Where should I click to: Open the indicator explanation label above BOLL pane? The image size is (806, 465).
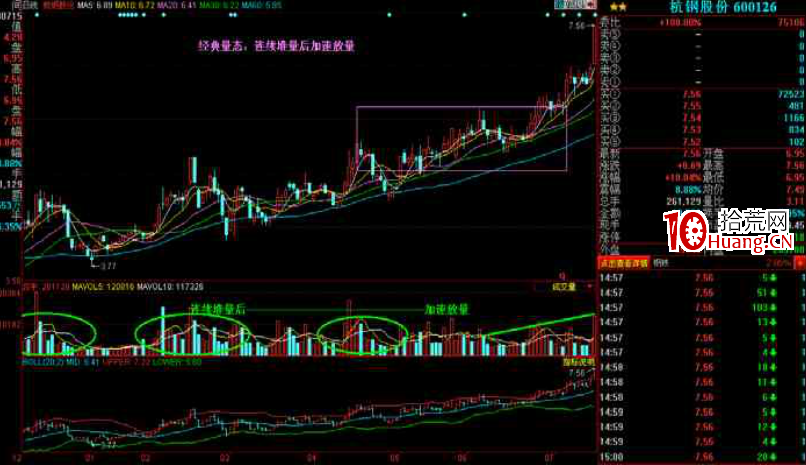578,362
